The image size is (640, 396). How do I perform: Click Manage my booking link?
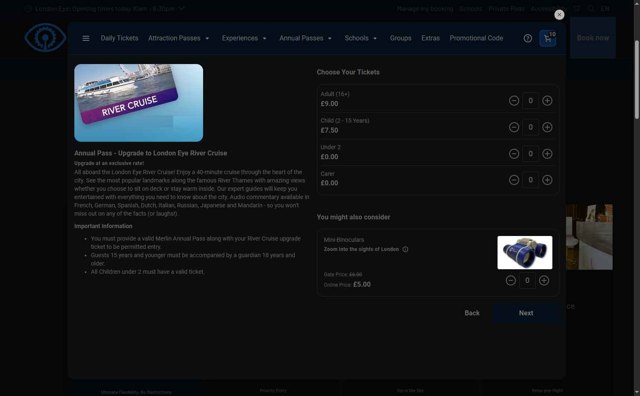pyautogui.click(x=425, y=9)
